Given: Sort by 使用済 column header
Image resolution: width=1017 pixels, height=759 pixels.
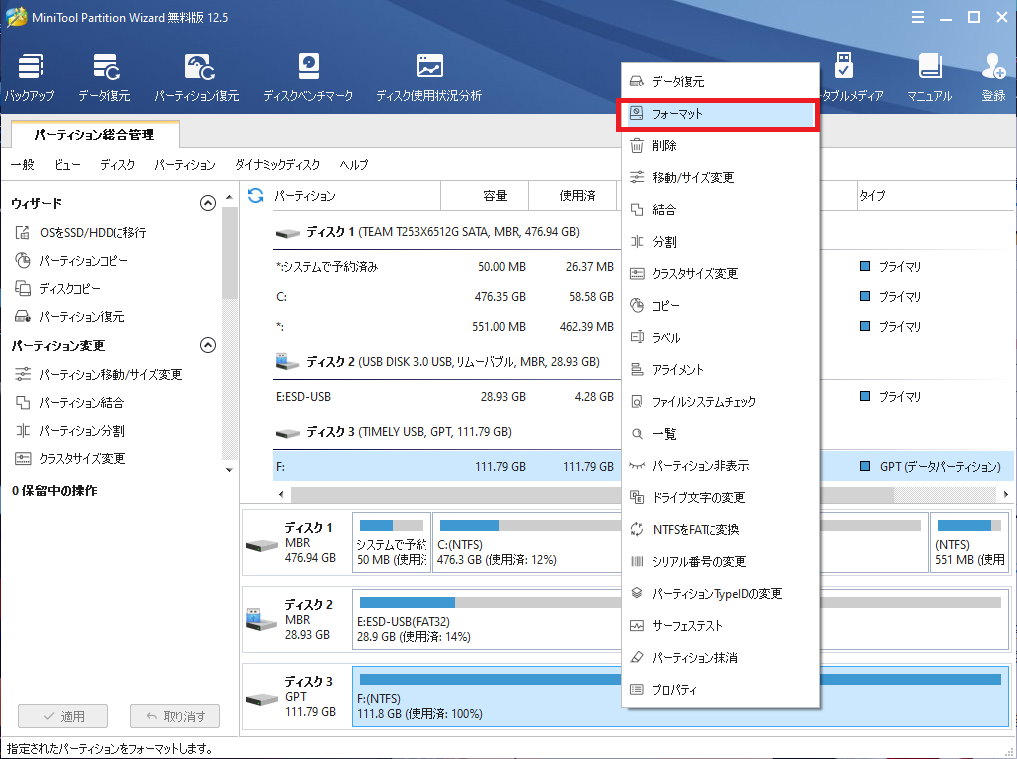Looking at the screenshot, I should click(573, 195).
